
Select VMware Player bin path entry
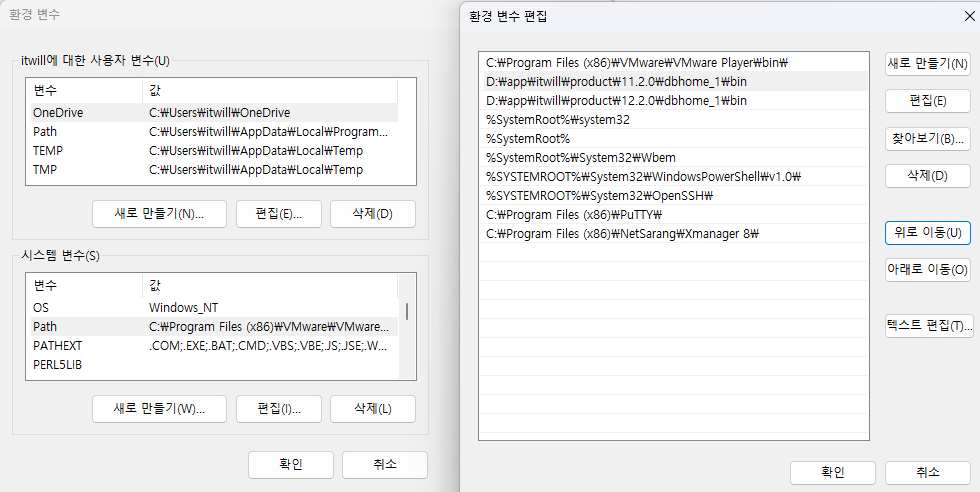click(x=674, y=63)
